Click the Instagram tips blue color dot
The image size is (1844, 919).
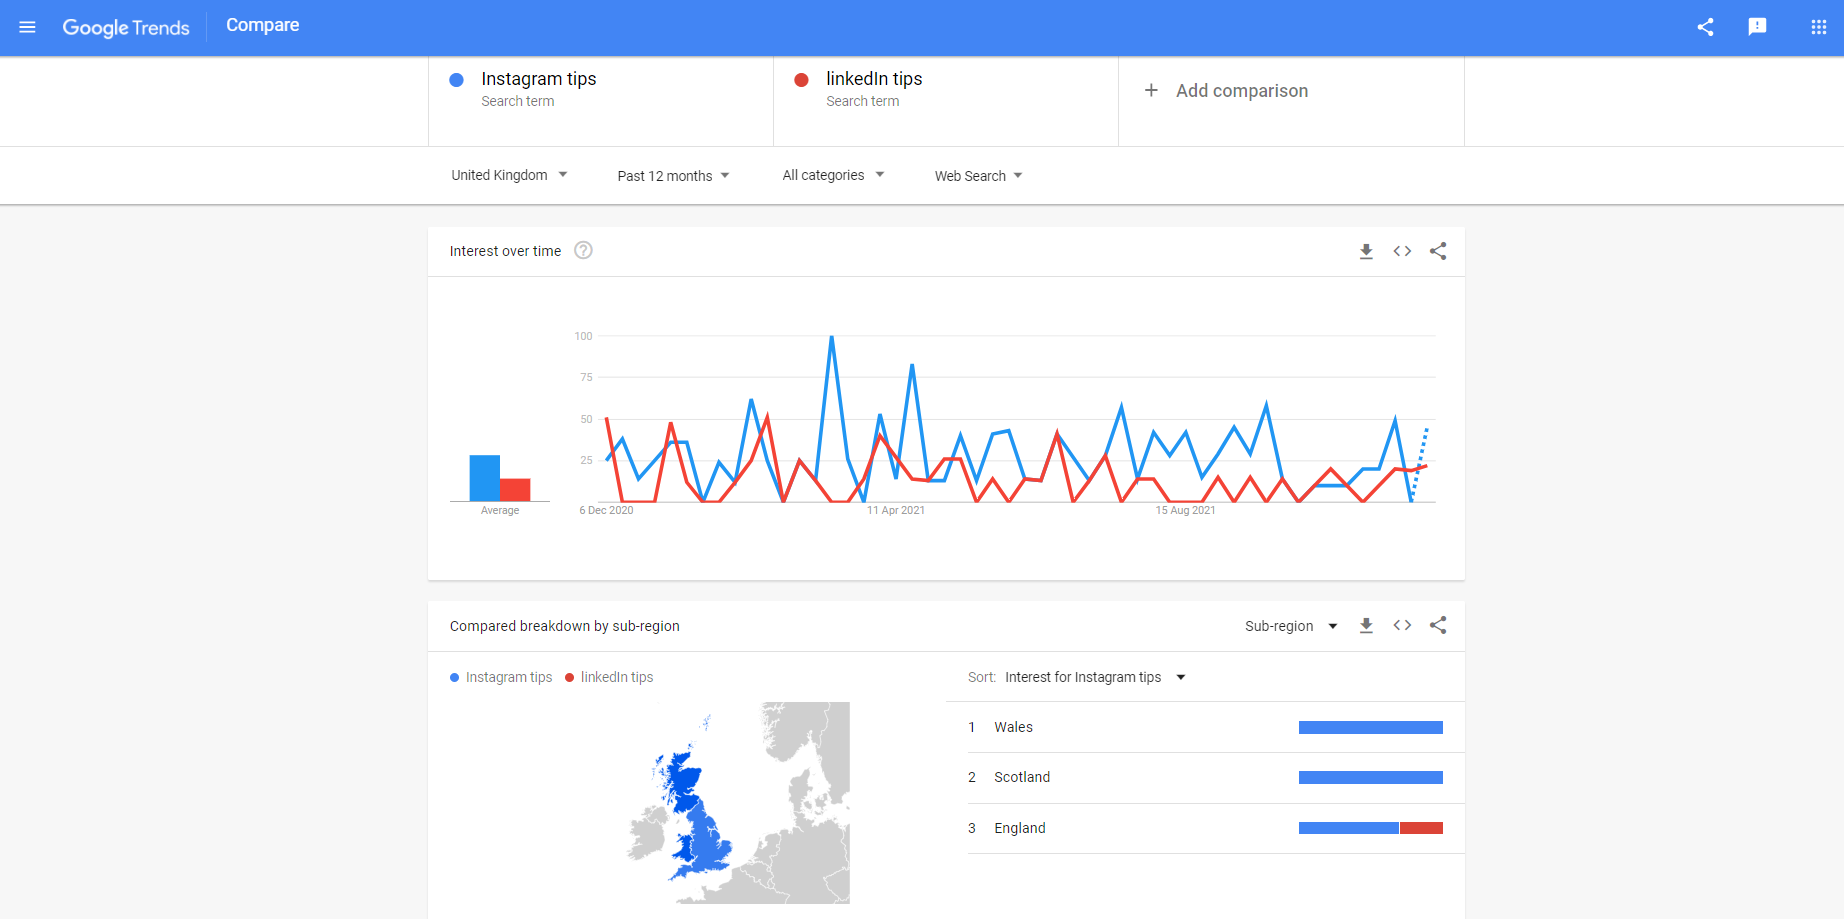click(x=456, y=80)
